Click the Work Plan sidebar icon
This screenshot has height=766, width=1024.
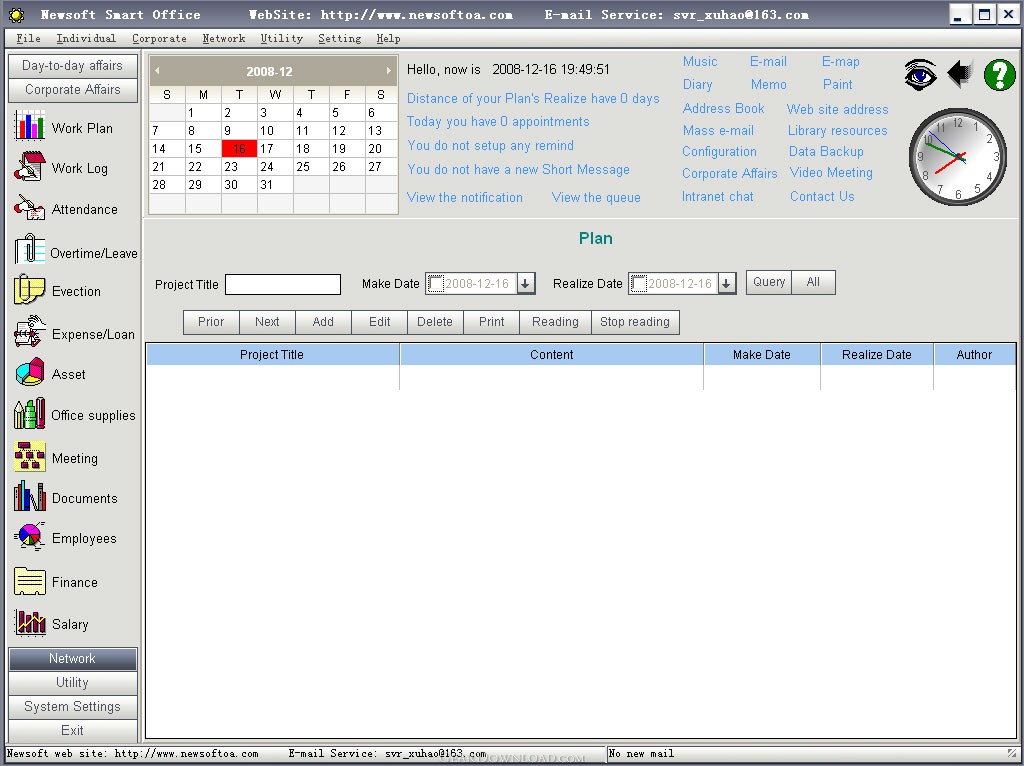pos(29,127)
